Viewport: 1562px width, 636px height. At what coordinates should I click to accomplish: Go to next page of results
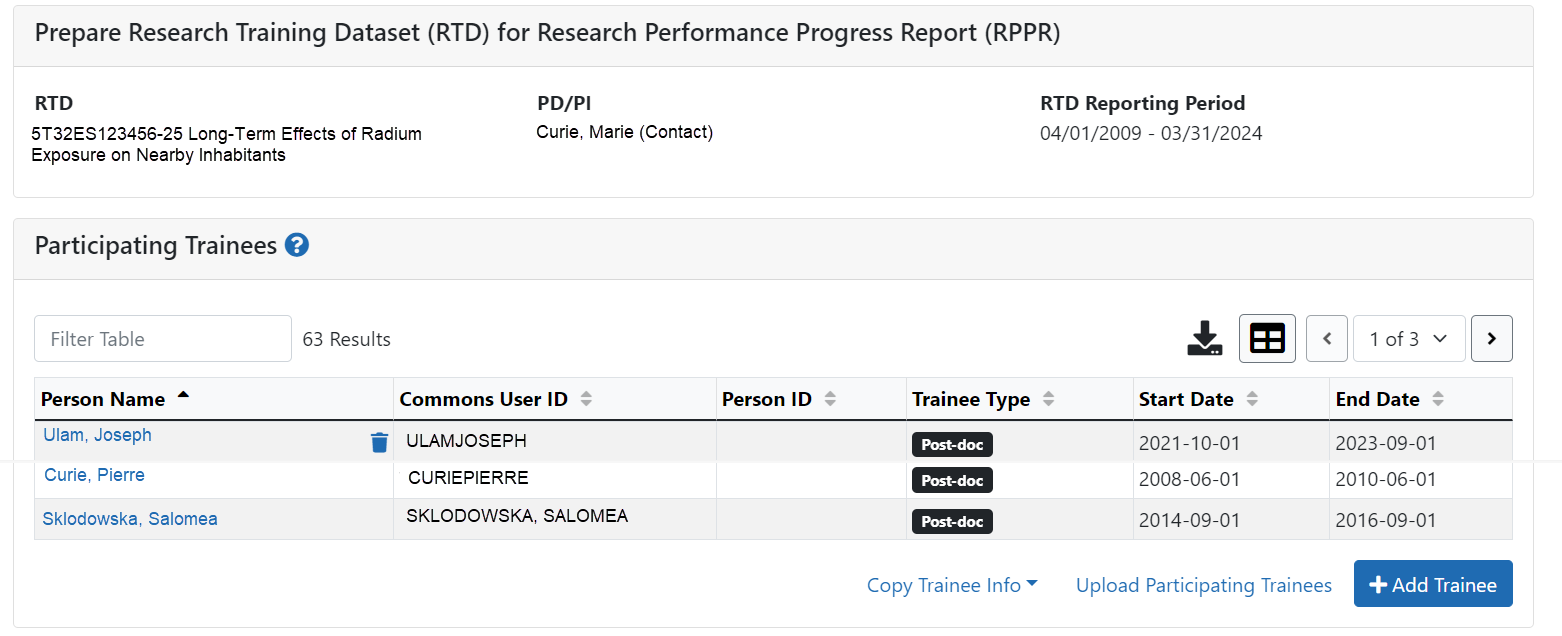1491,339
